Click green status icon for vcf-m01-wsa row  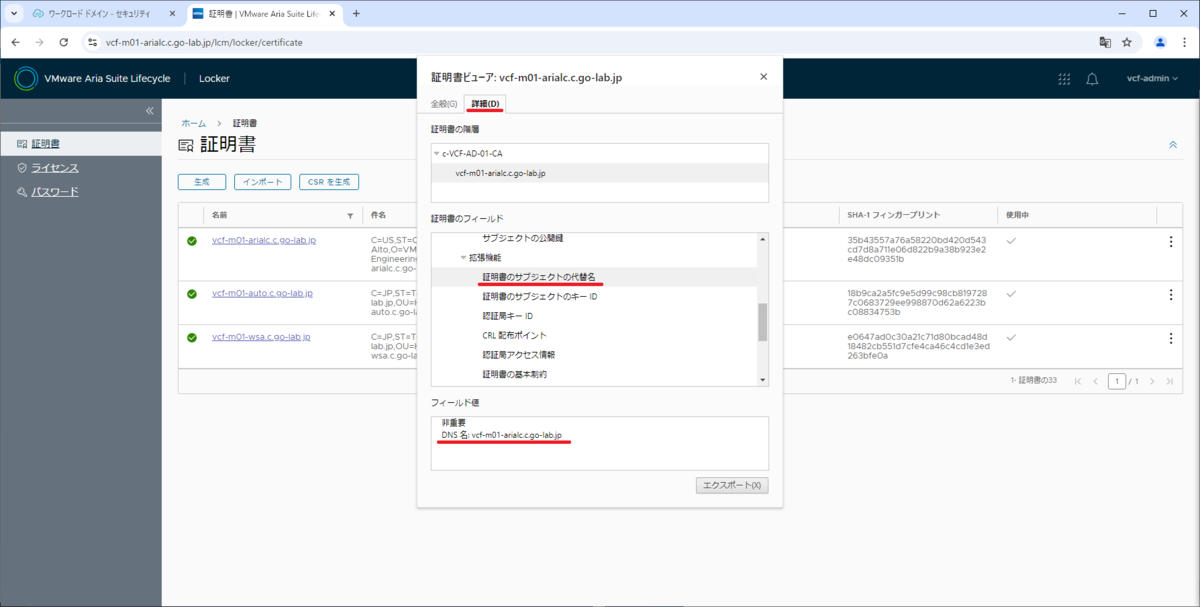click(191, 338)
